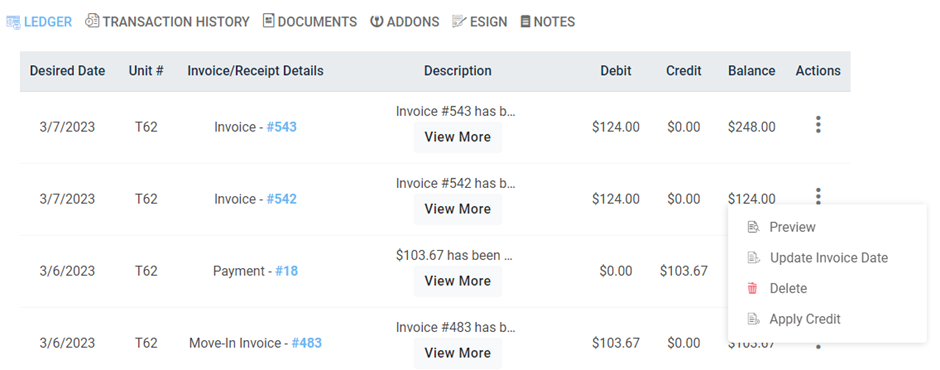Open Move-In Invoice link #483
Screen dimensions: 940x370
[306, 343]
